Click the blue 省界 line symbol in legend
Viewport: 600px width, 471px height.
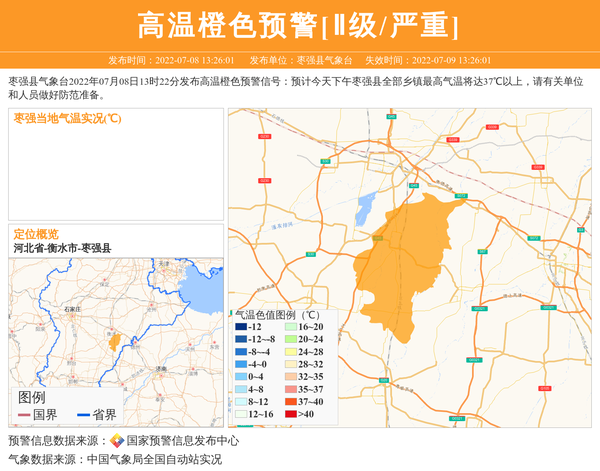pyautogui.click(x=84, y=415)
